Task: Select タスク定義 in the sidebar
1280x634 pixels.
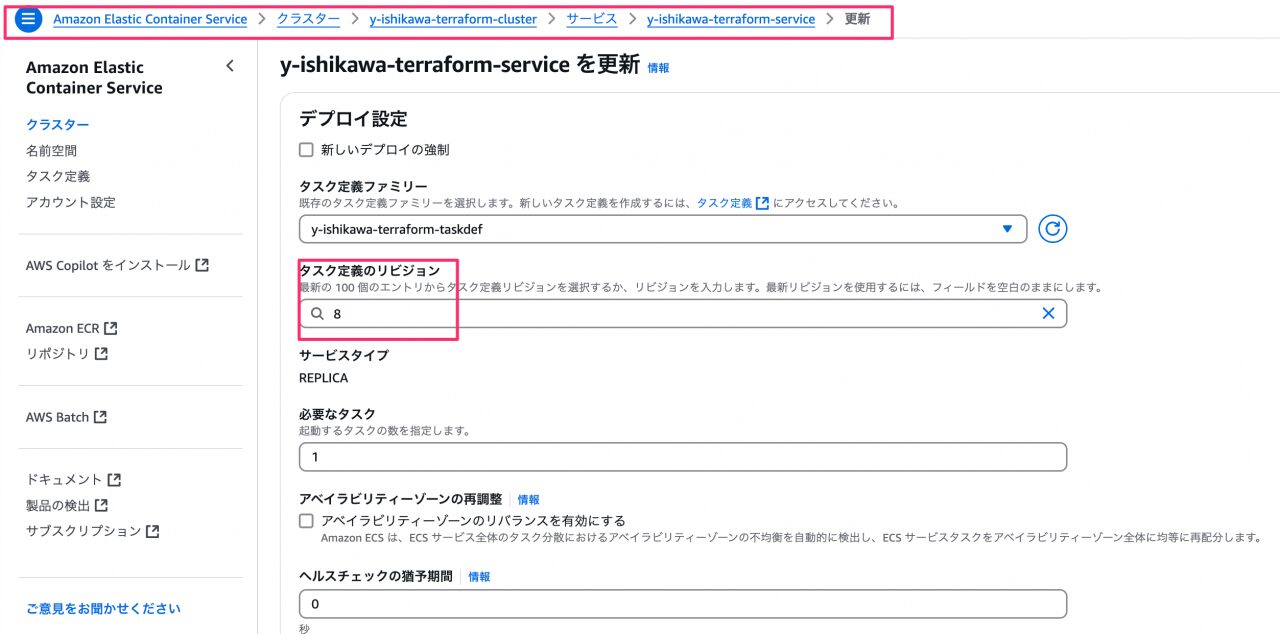Action: click(x=58, y=177)
